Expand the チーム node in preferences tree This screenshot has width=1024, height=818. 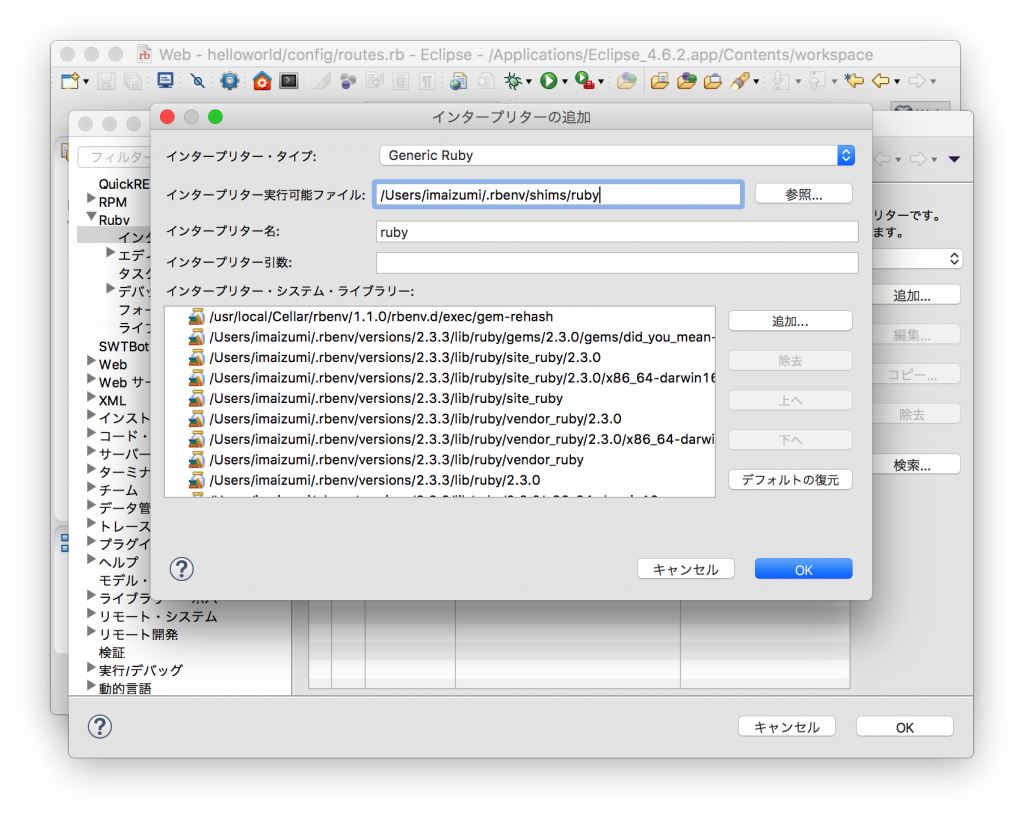(x=91, y=487)
